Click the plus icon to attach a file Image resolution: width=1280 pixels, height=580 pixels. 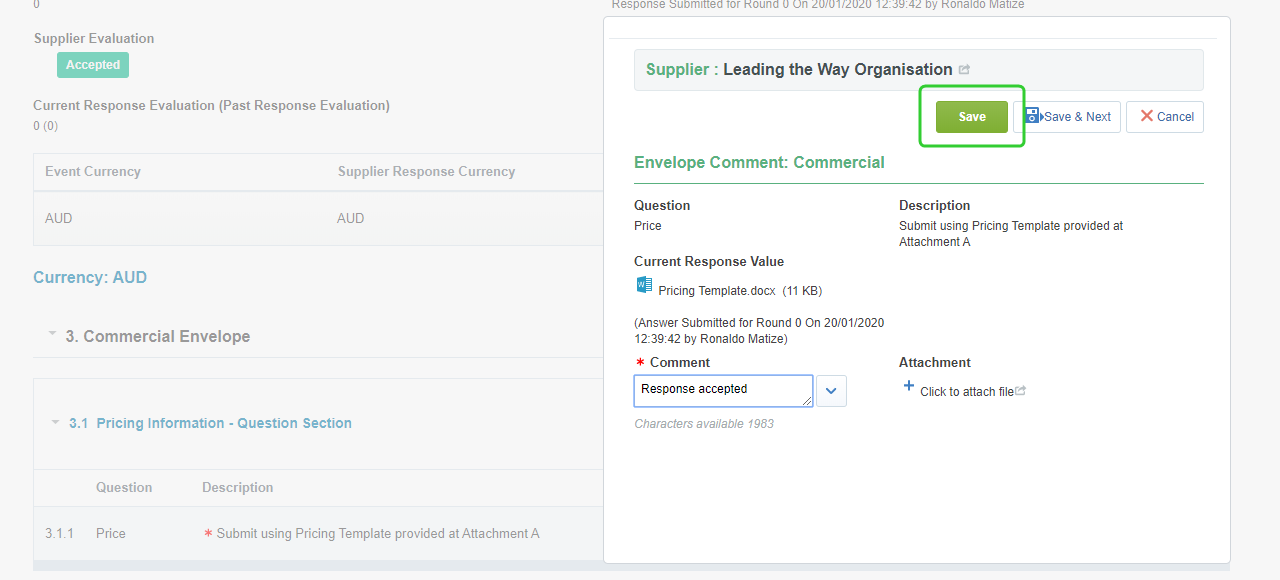tap(908, 386)
